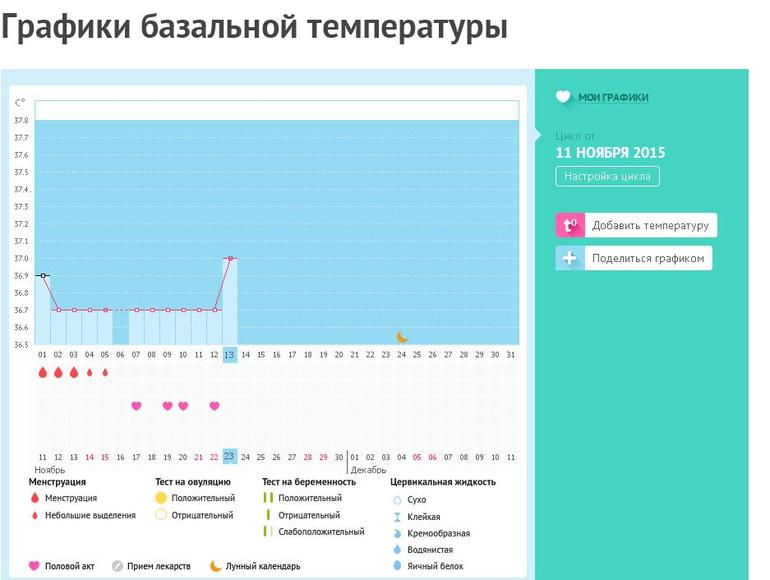Open Настройка цикла settings button
The width and height of the screenshot is (770, 580).
pyautogui.click(x=607, y=176)
